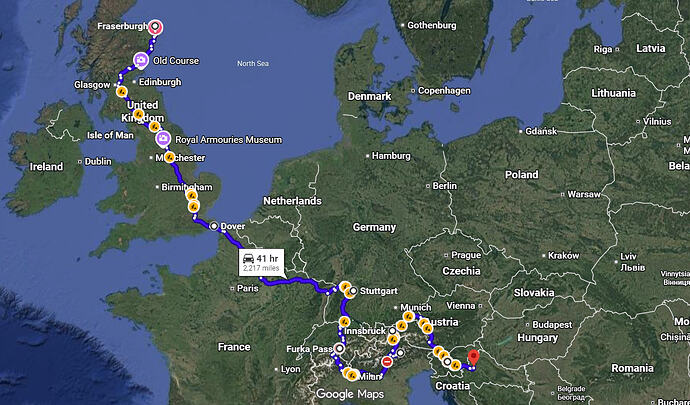The image size is (690, 405).
Task: Click the Furka Pass waypoint circle
Action: tap(339, 349)
